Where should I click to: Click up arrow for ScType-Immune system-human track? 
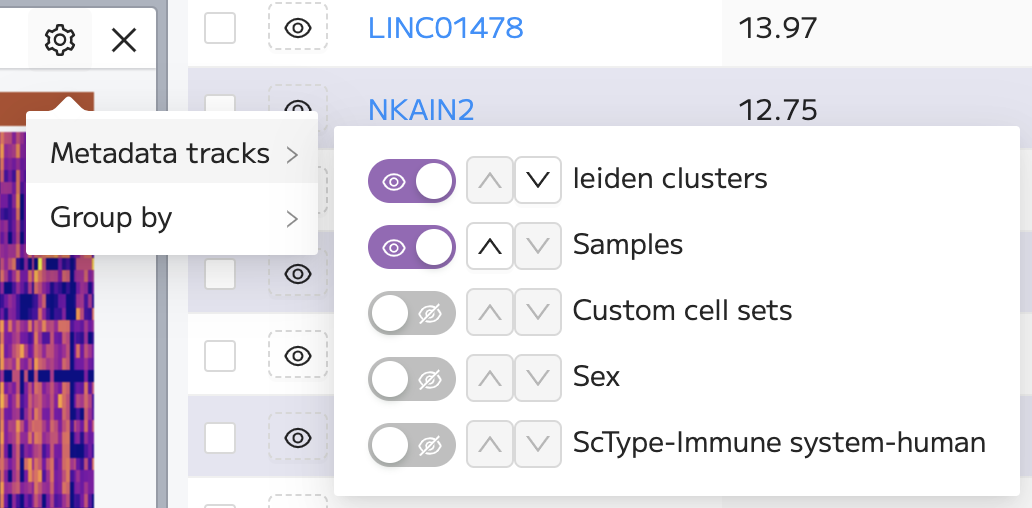point(490,444)
